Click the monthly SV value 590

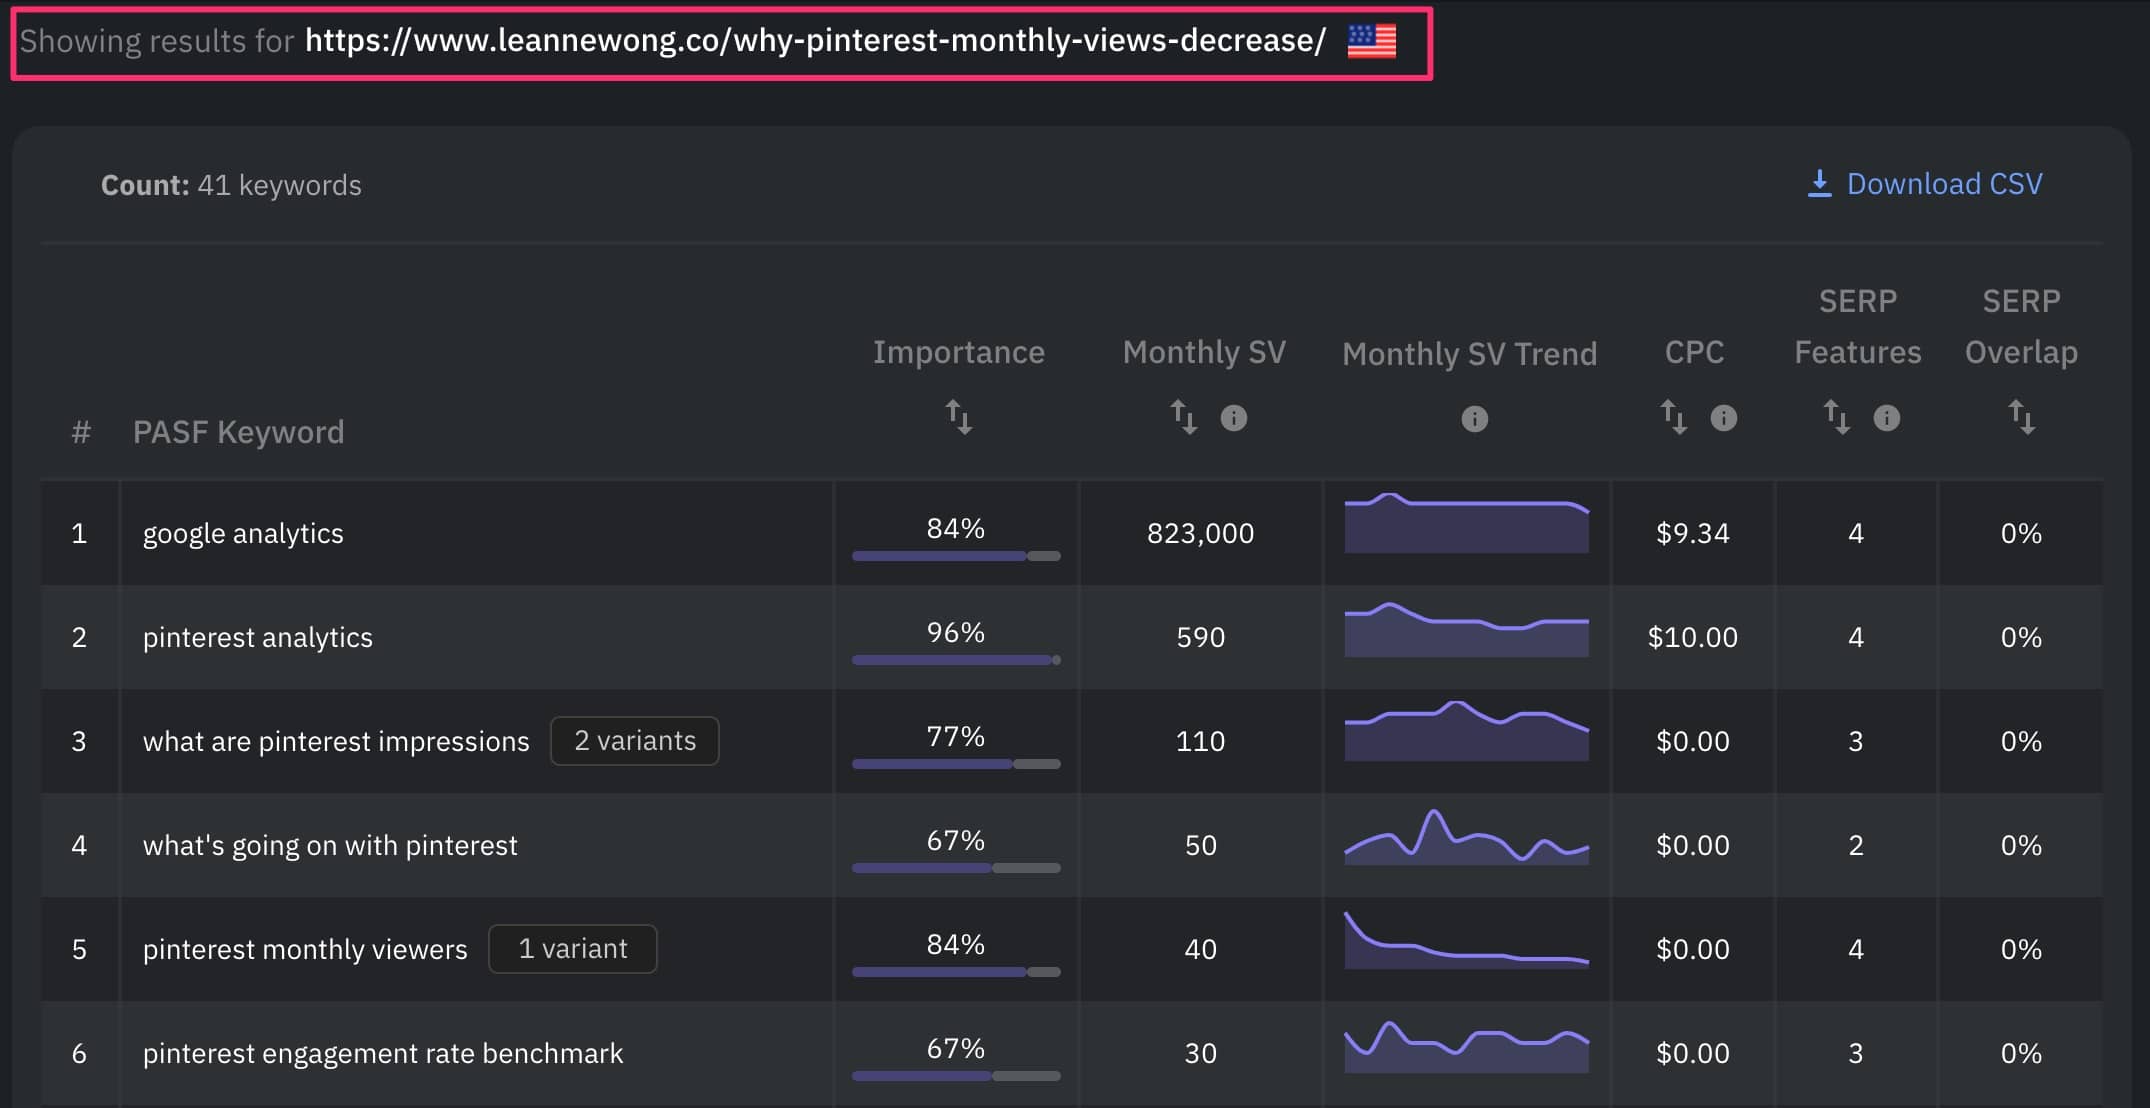pyautogui.click(x=1200, y=637)
